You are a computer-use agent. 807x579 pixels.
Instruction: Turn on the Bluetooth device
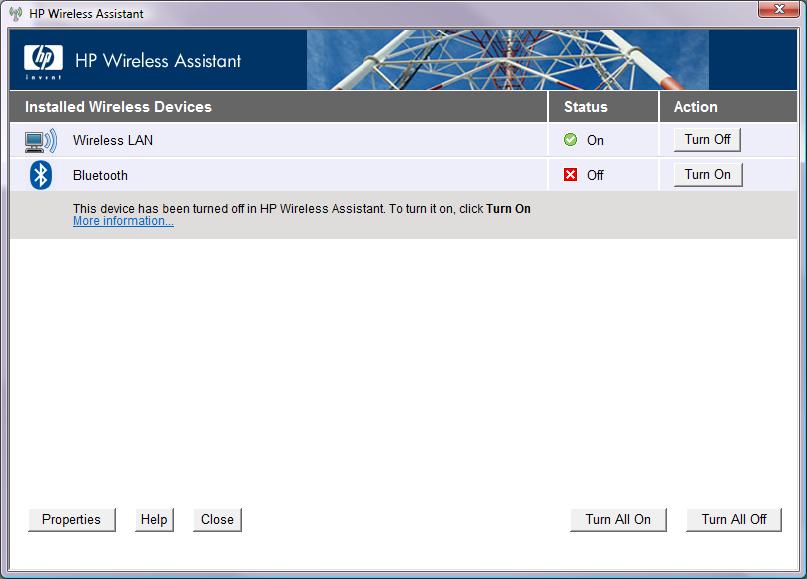pyautogui.click(x=708, y=174)
